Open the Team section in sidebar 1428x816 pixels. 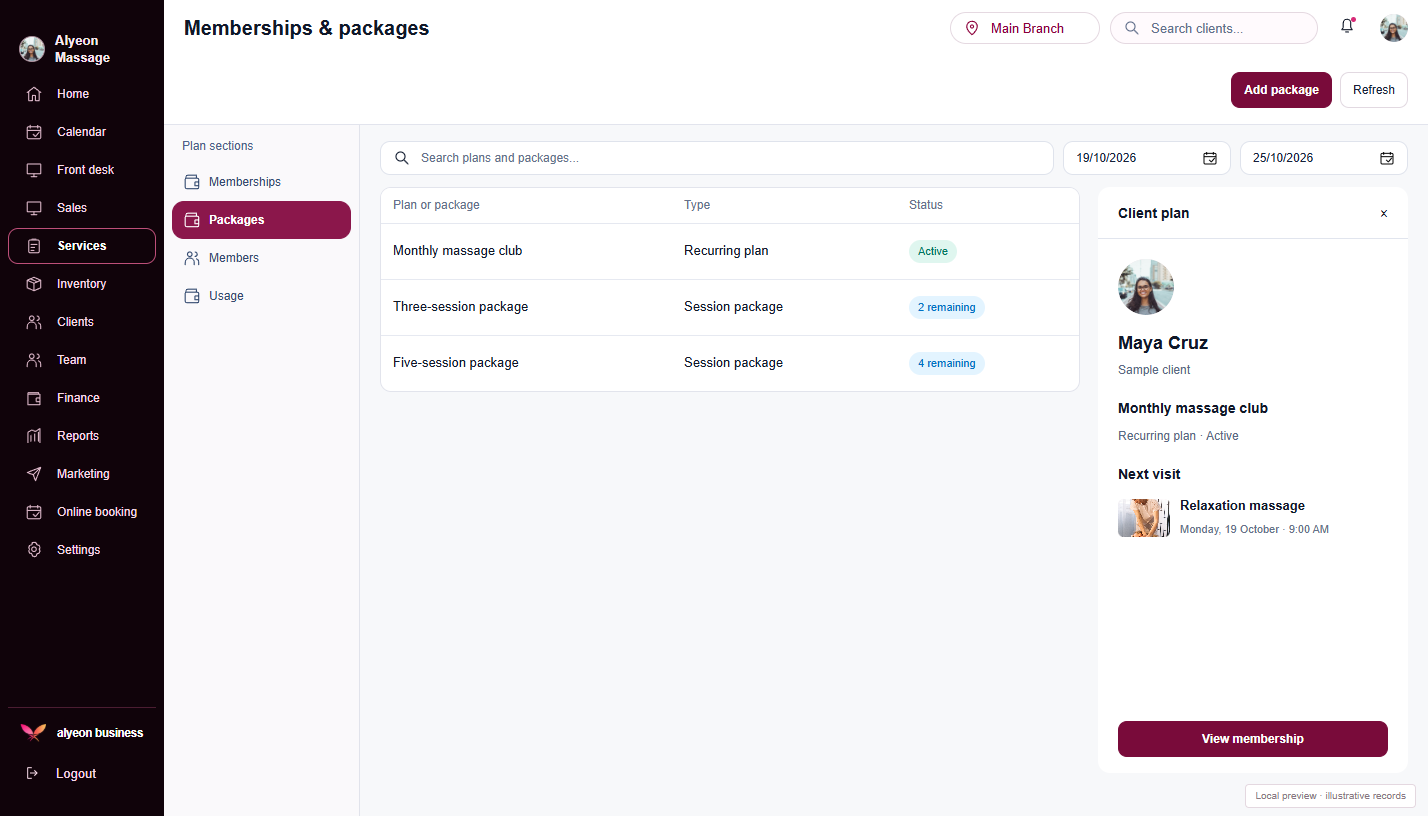[x=82, y=360]
